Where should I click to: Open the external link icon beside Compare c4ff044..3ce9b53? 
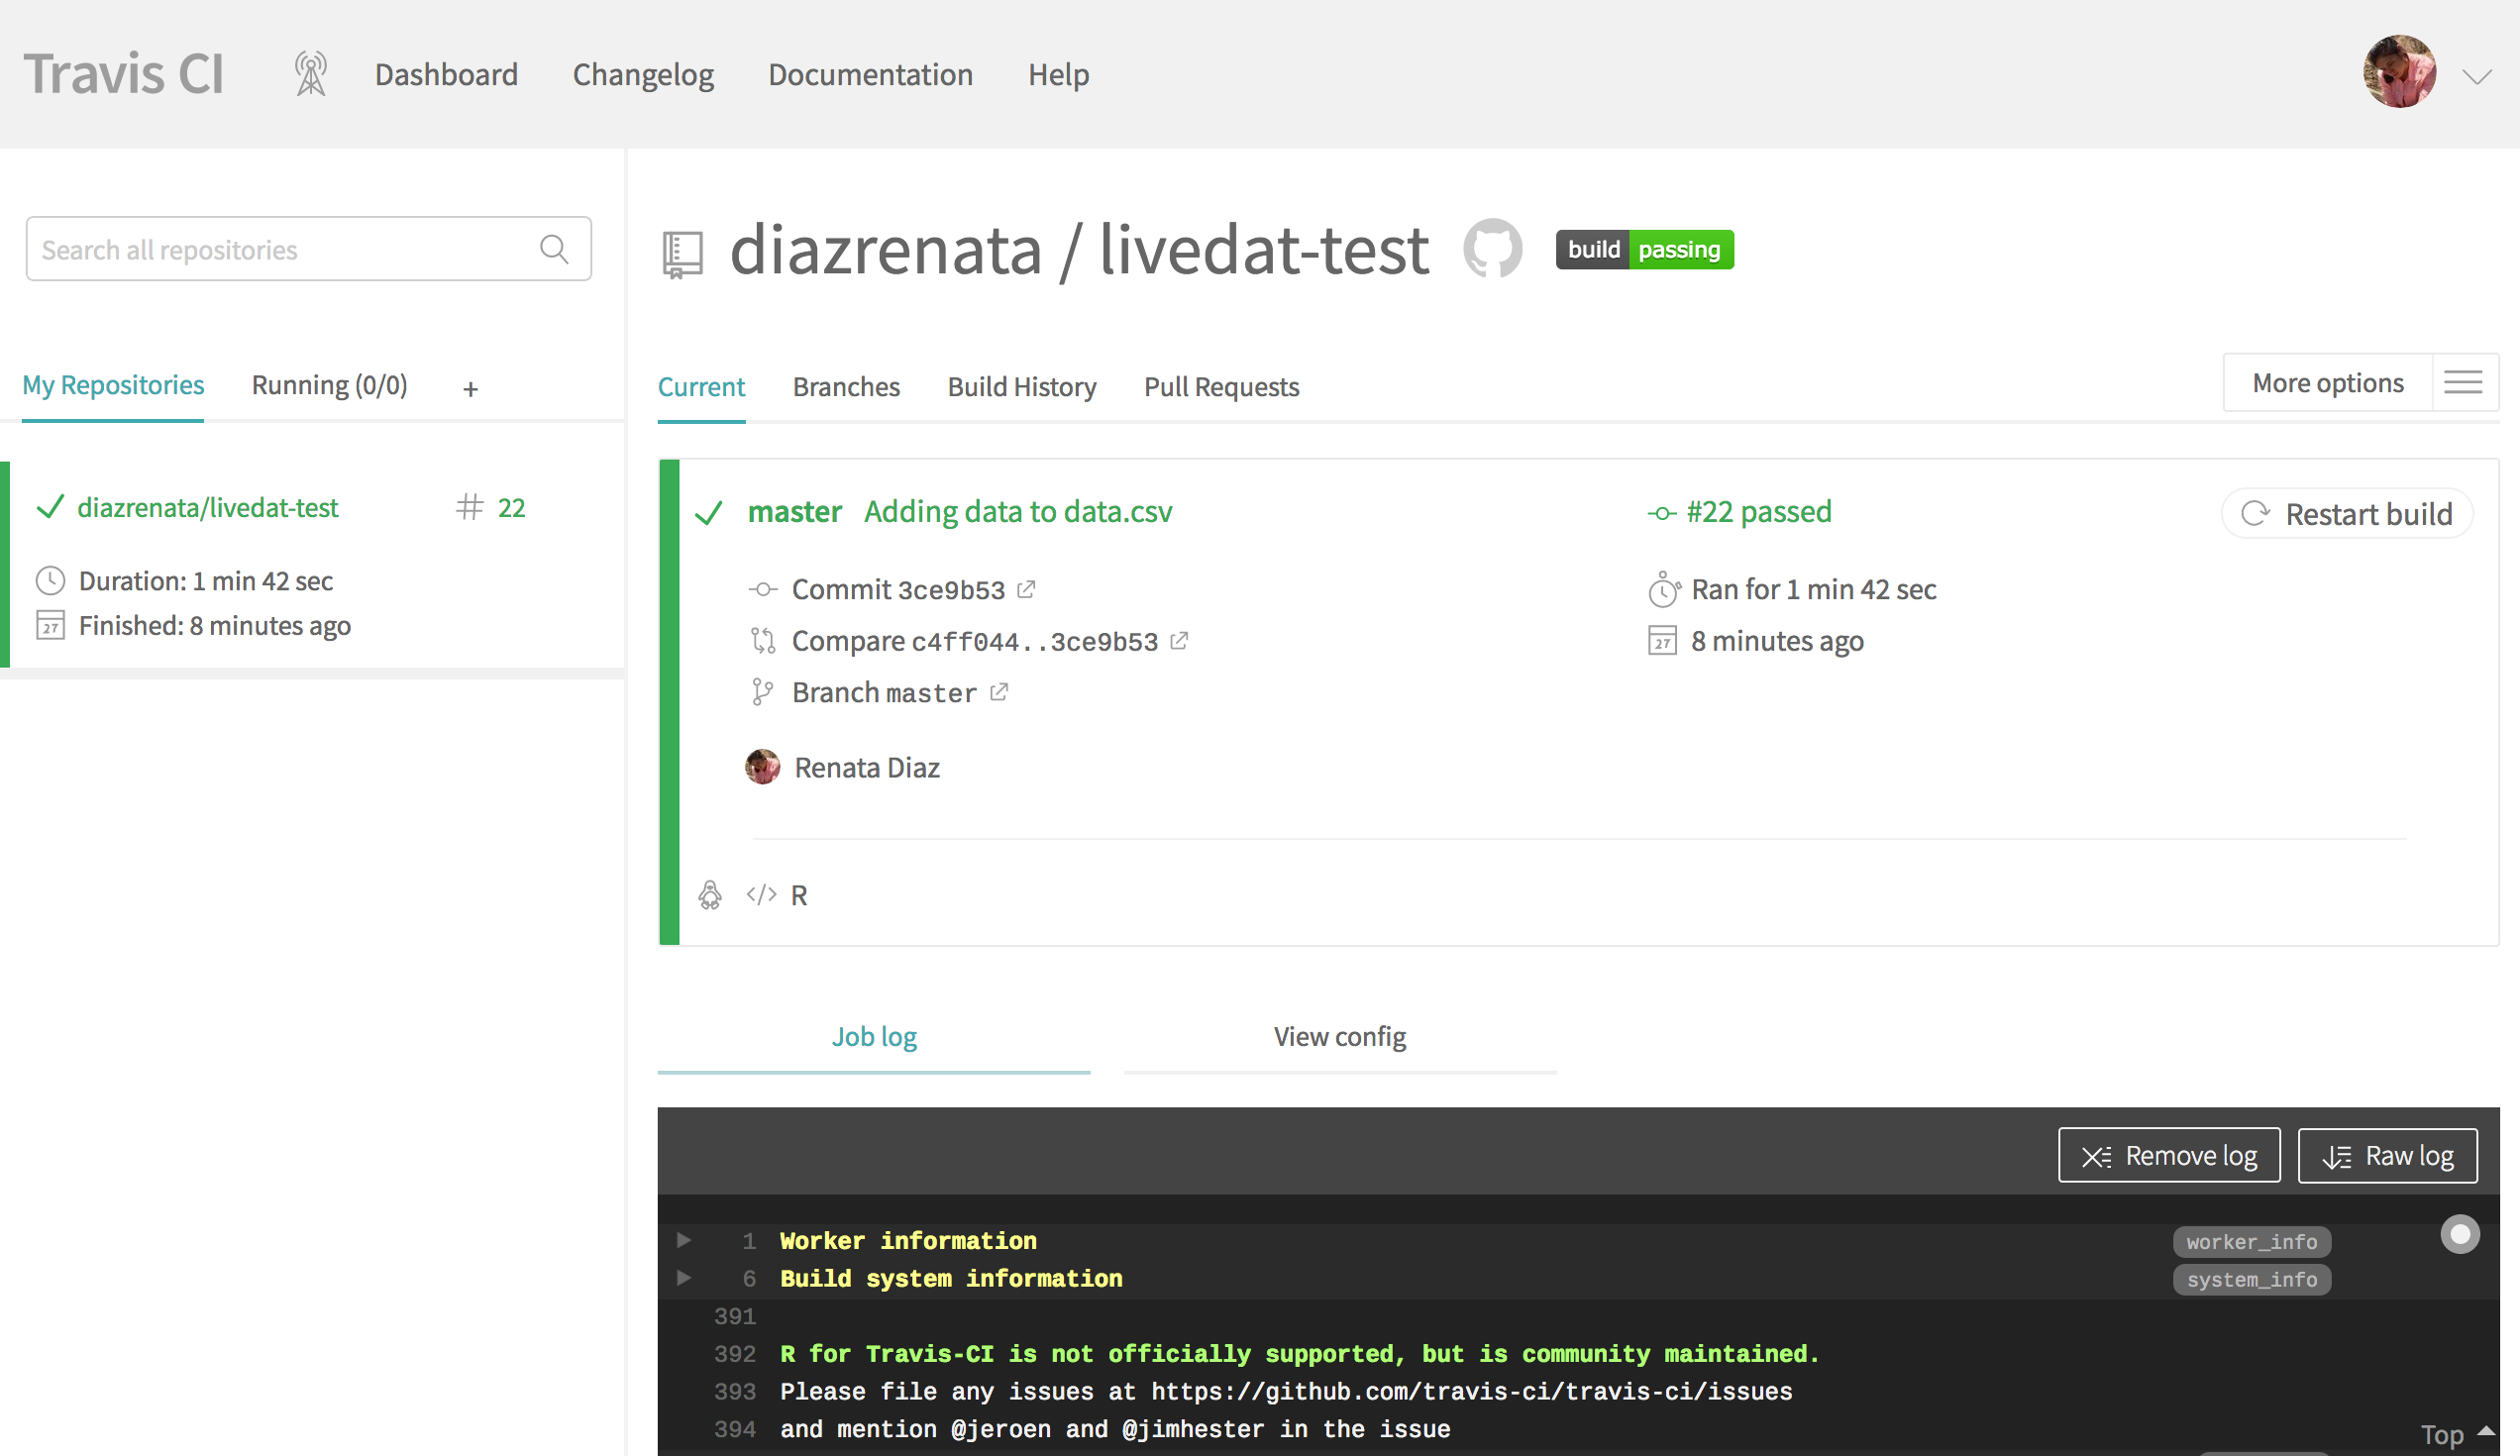1179,641
